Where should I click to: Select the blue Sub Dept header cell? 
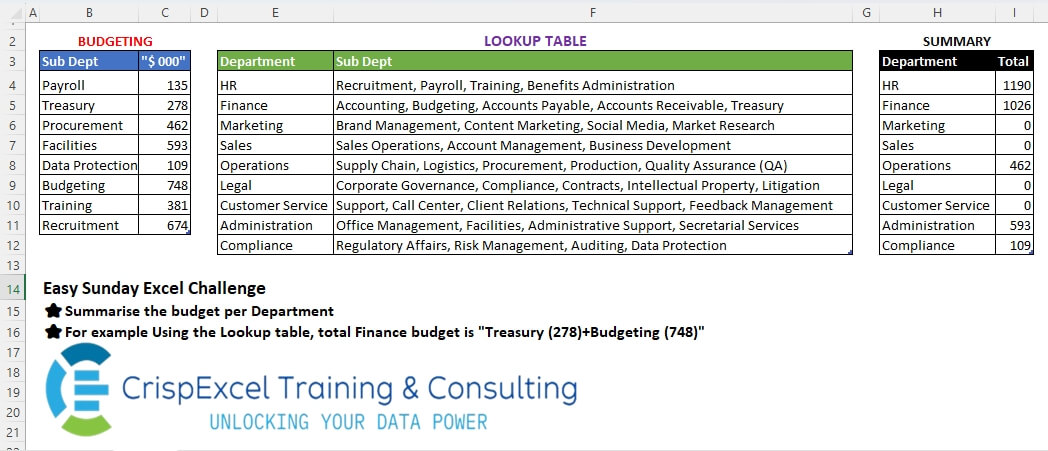pyautogui.click(x=89, y=61)
